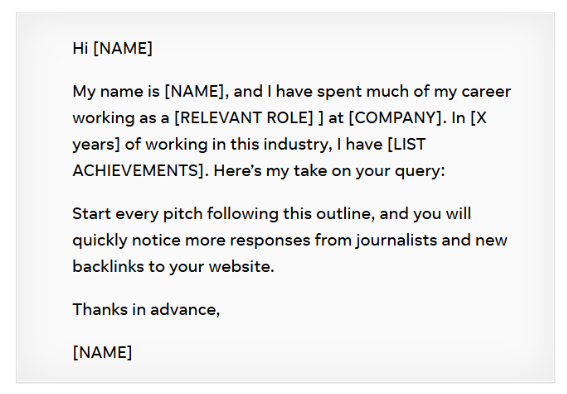Screen dimensions: 567x394
Task: Click the [COMPANY] placeholder
Action: click(x=395, y=117)
